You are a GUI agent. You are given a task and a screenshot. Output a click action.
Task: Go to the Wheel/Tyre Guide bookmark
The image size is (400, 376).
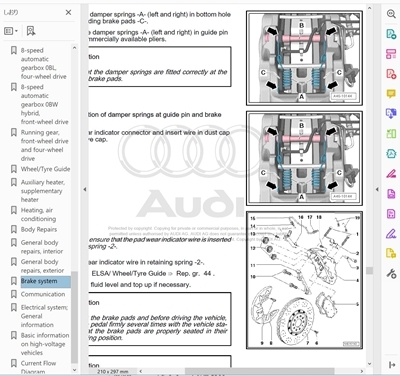pyautogui.click(x=45, y=169)
